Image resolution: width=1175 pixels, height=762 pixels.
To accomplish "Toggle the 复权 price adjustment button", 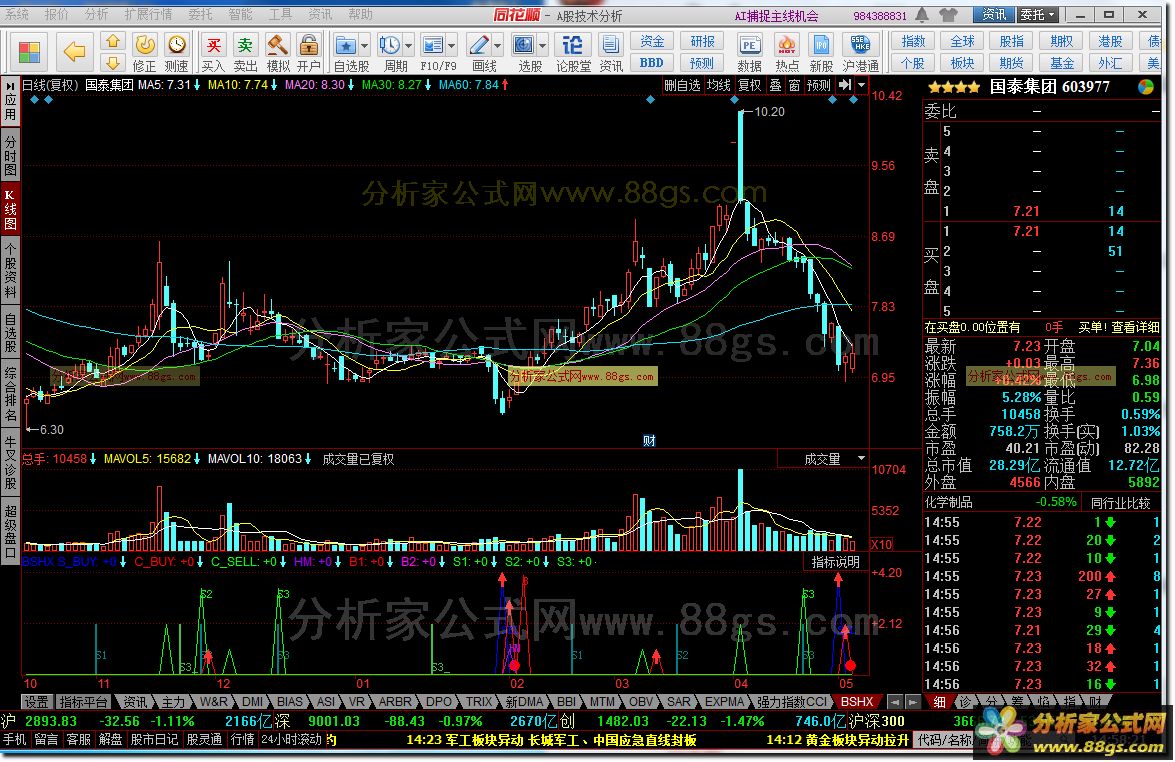I will click(x=750, y=85).
